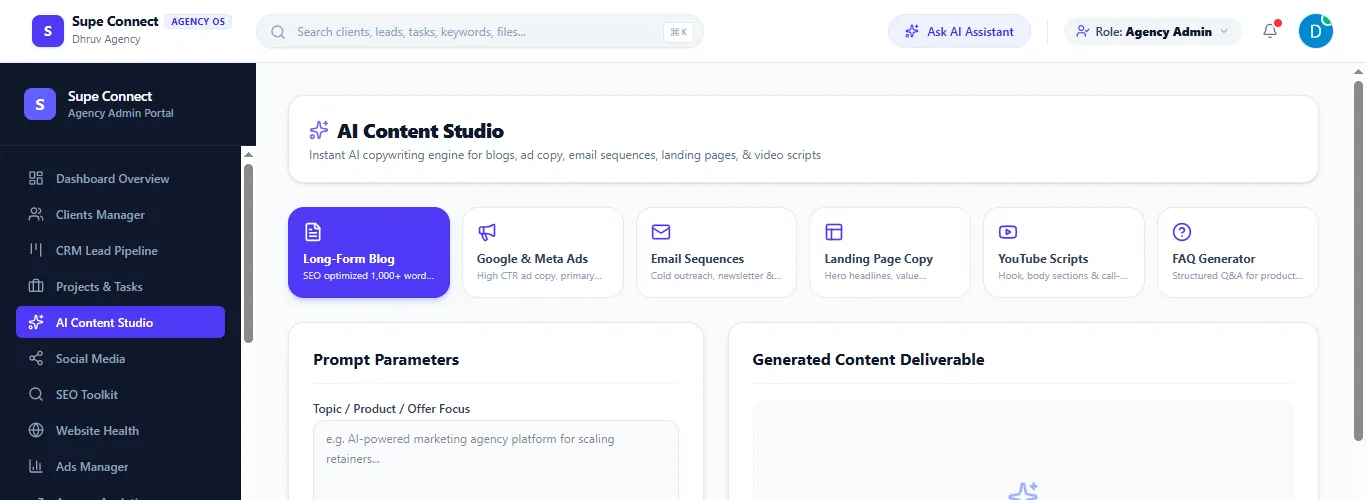Click the Projects & Tasks briefcase icon

click(36, 287)
